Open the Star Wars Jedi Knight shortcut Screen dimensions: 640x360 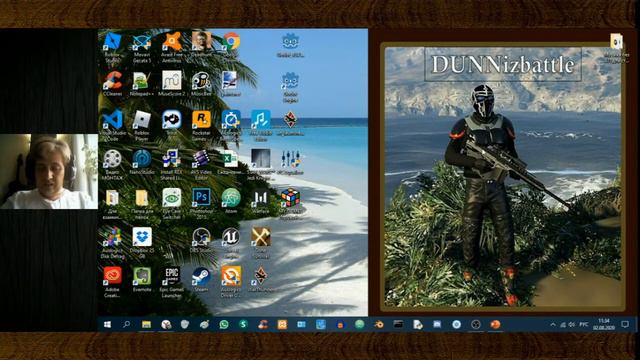[260, 164]
